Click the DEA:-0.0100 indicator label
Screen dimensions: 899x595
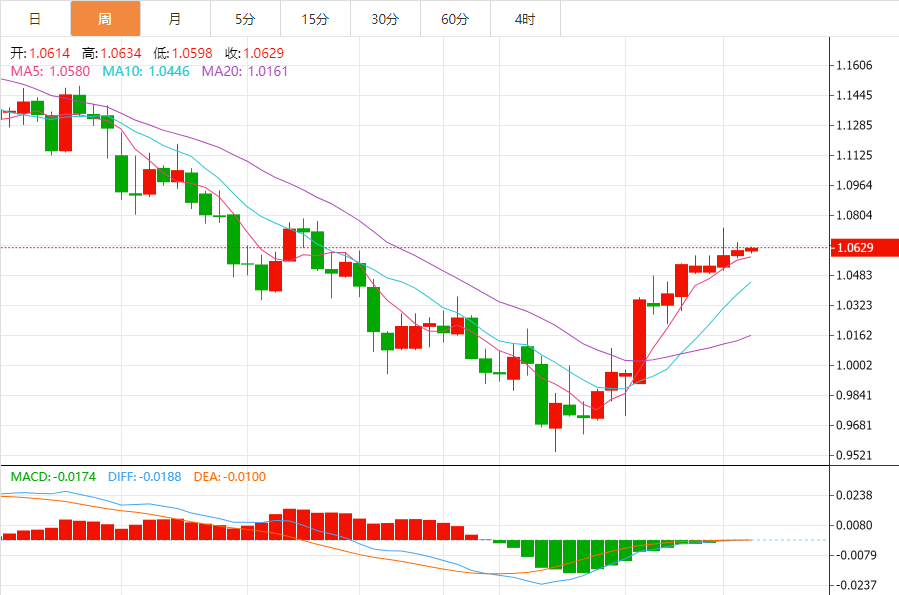pyautogui.click(x=229, y=477)
